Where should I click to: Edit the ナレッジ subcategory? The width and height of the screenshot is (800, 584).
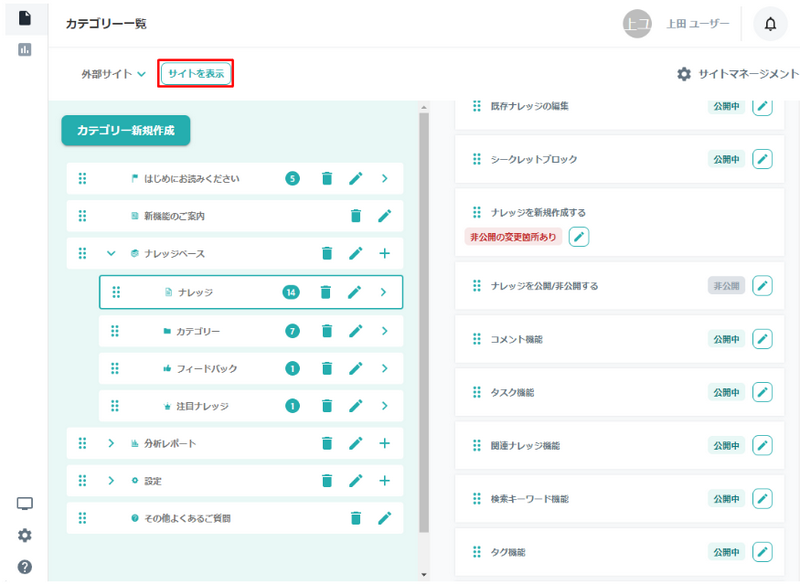pos(355,292)
